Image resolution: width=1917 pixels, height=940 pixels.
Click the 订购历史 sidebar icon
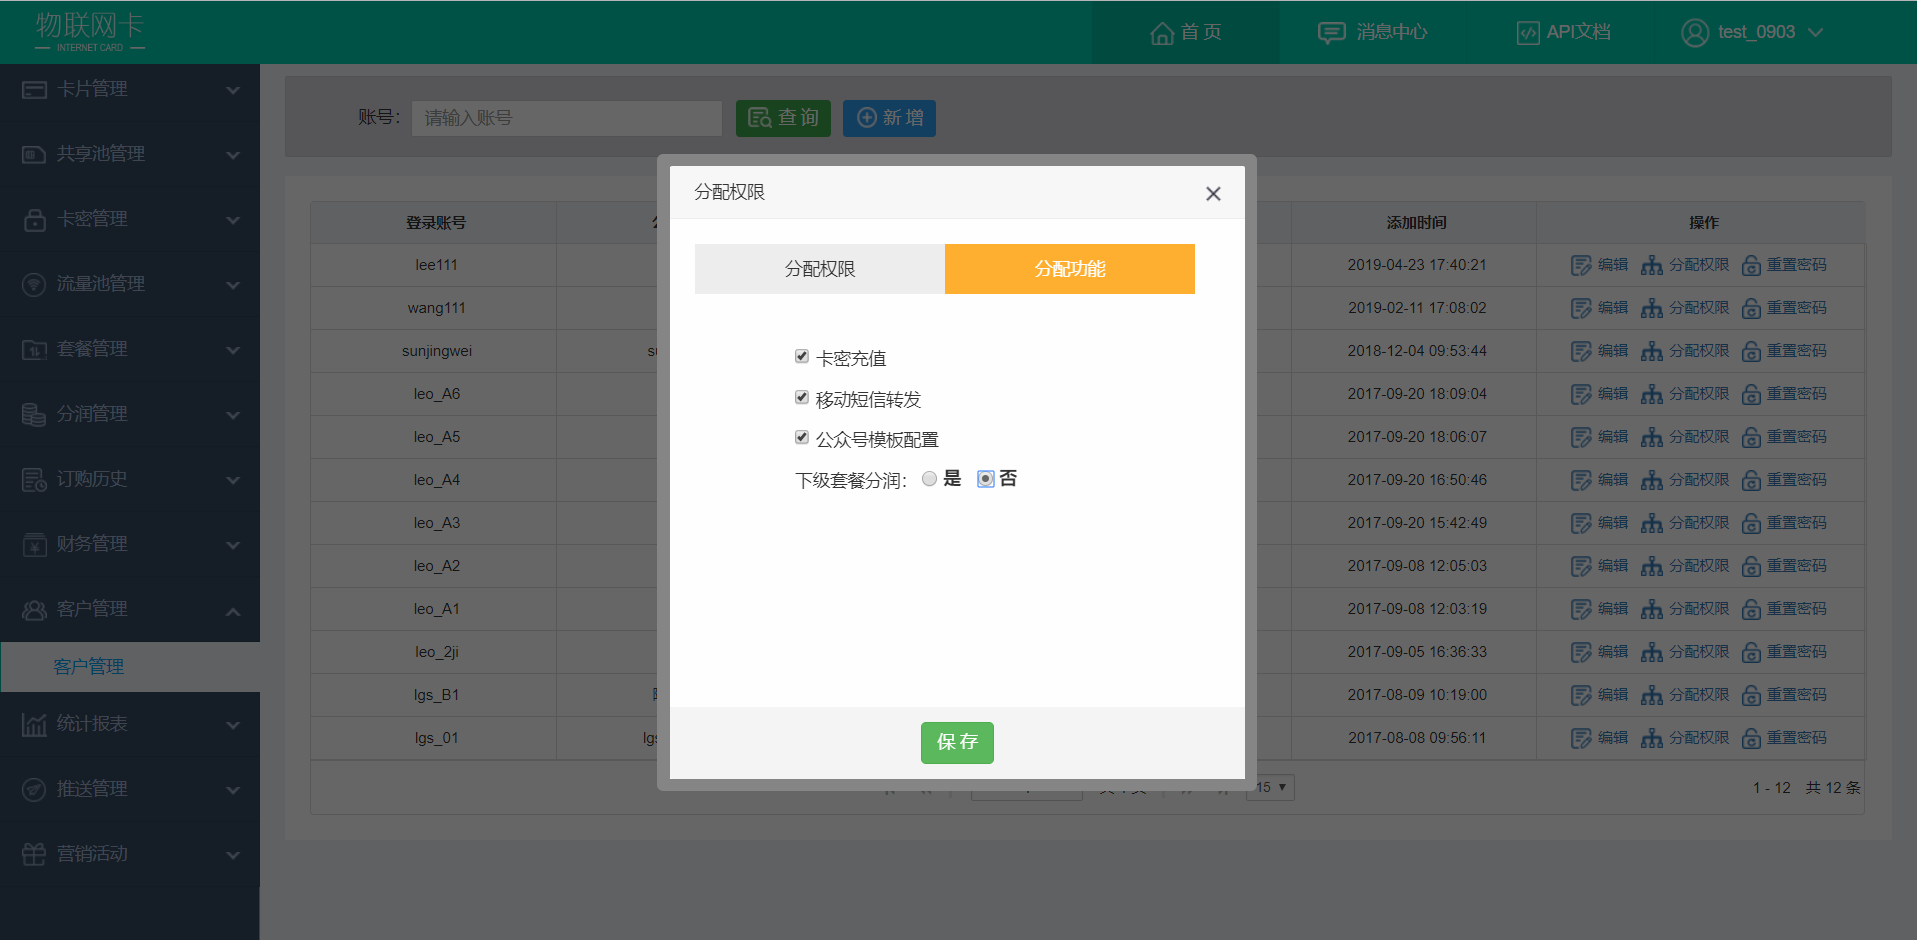pyautogui.click(x=34, y=480)
